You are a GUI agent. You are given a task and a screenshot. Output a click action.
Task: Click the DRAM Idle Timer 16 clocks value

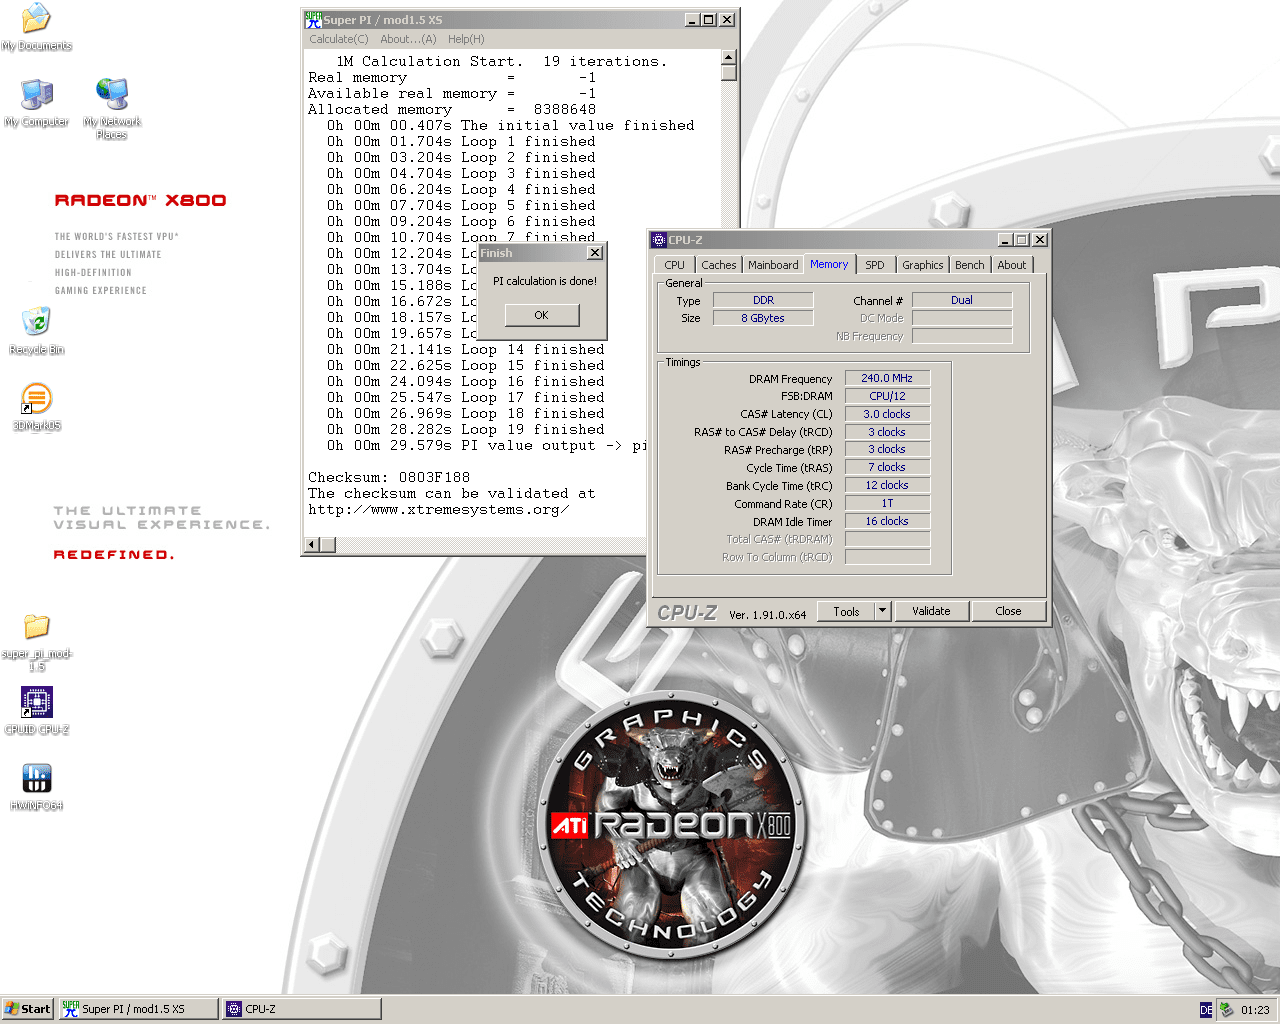tap(887, 521)
